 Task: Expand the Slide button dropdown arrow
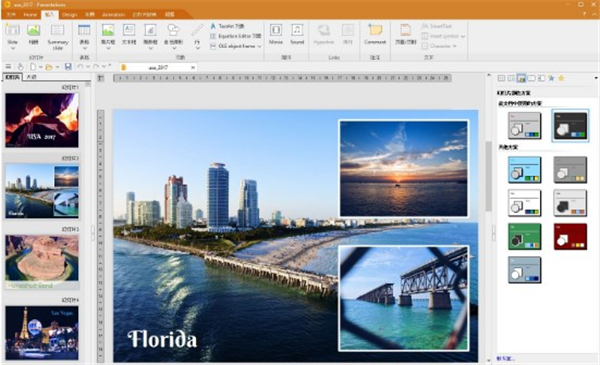(x=12, y=48)
